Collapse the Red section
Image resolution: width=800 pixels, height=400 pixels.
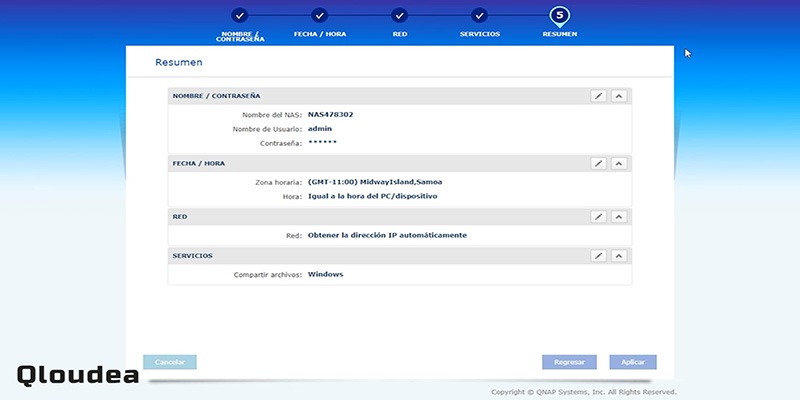[619, 217]
